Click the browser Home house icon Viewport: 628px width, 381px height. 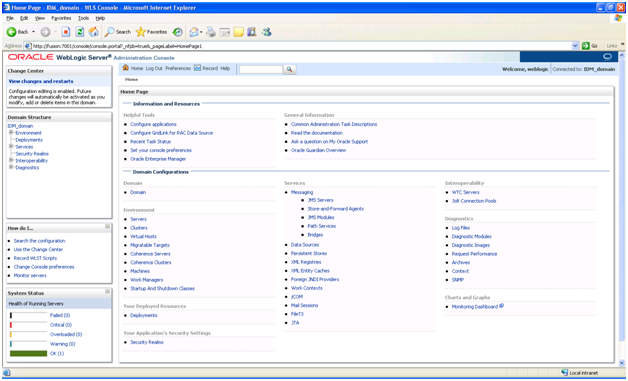coord(94,32)
